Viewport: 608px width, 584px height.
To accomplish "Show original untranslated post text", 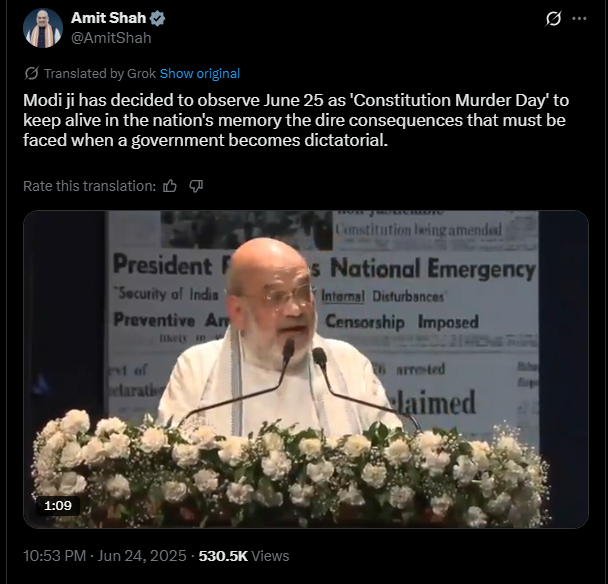I will (x=200, y=73).
